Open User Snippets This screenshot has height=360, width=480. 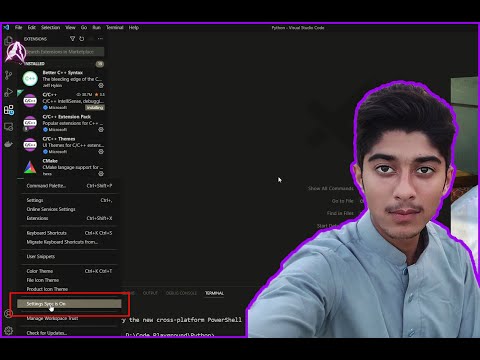click(x=69, y=256)
